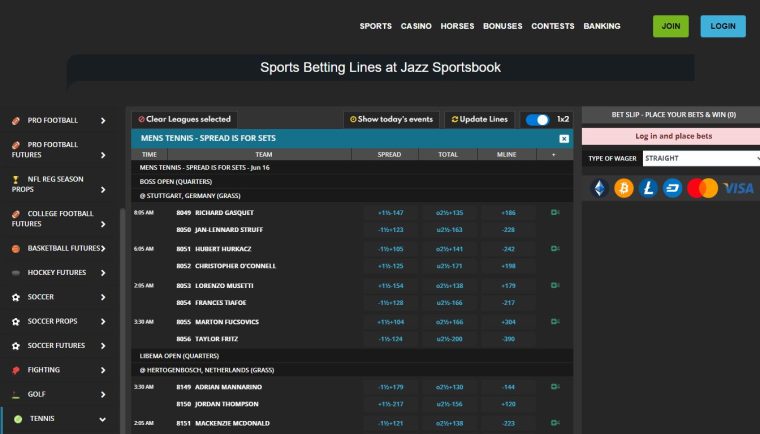
Task: Click the Dash payment icon
Action: tap(672, 188)
